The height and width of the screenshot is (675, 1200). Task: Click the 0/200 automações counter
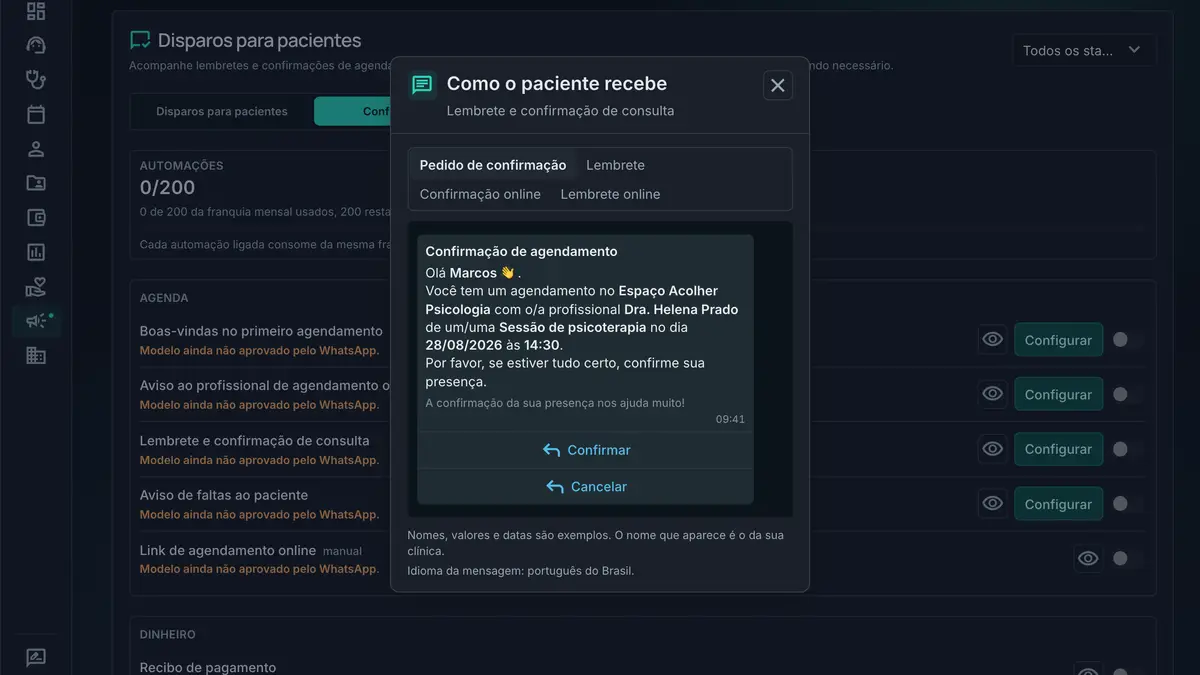[x=167, y=187]
